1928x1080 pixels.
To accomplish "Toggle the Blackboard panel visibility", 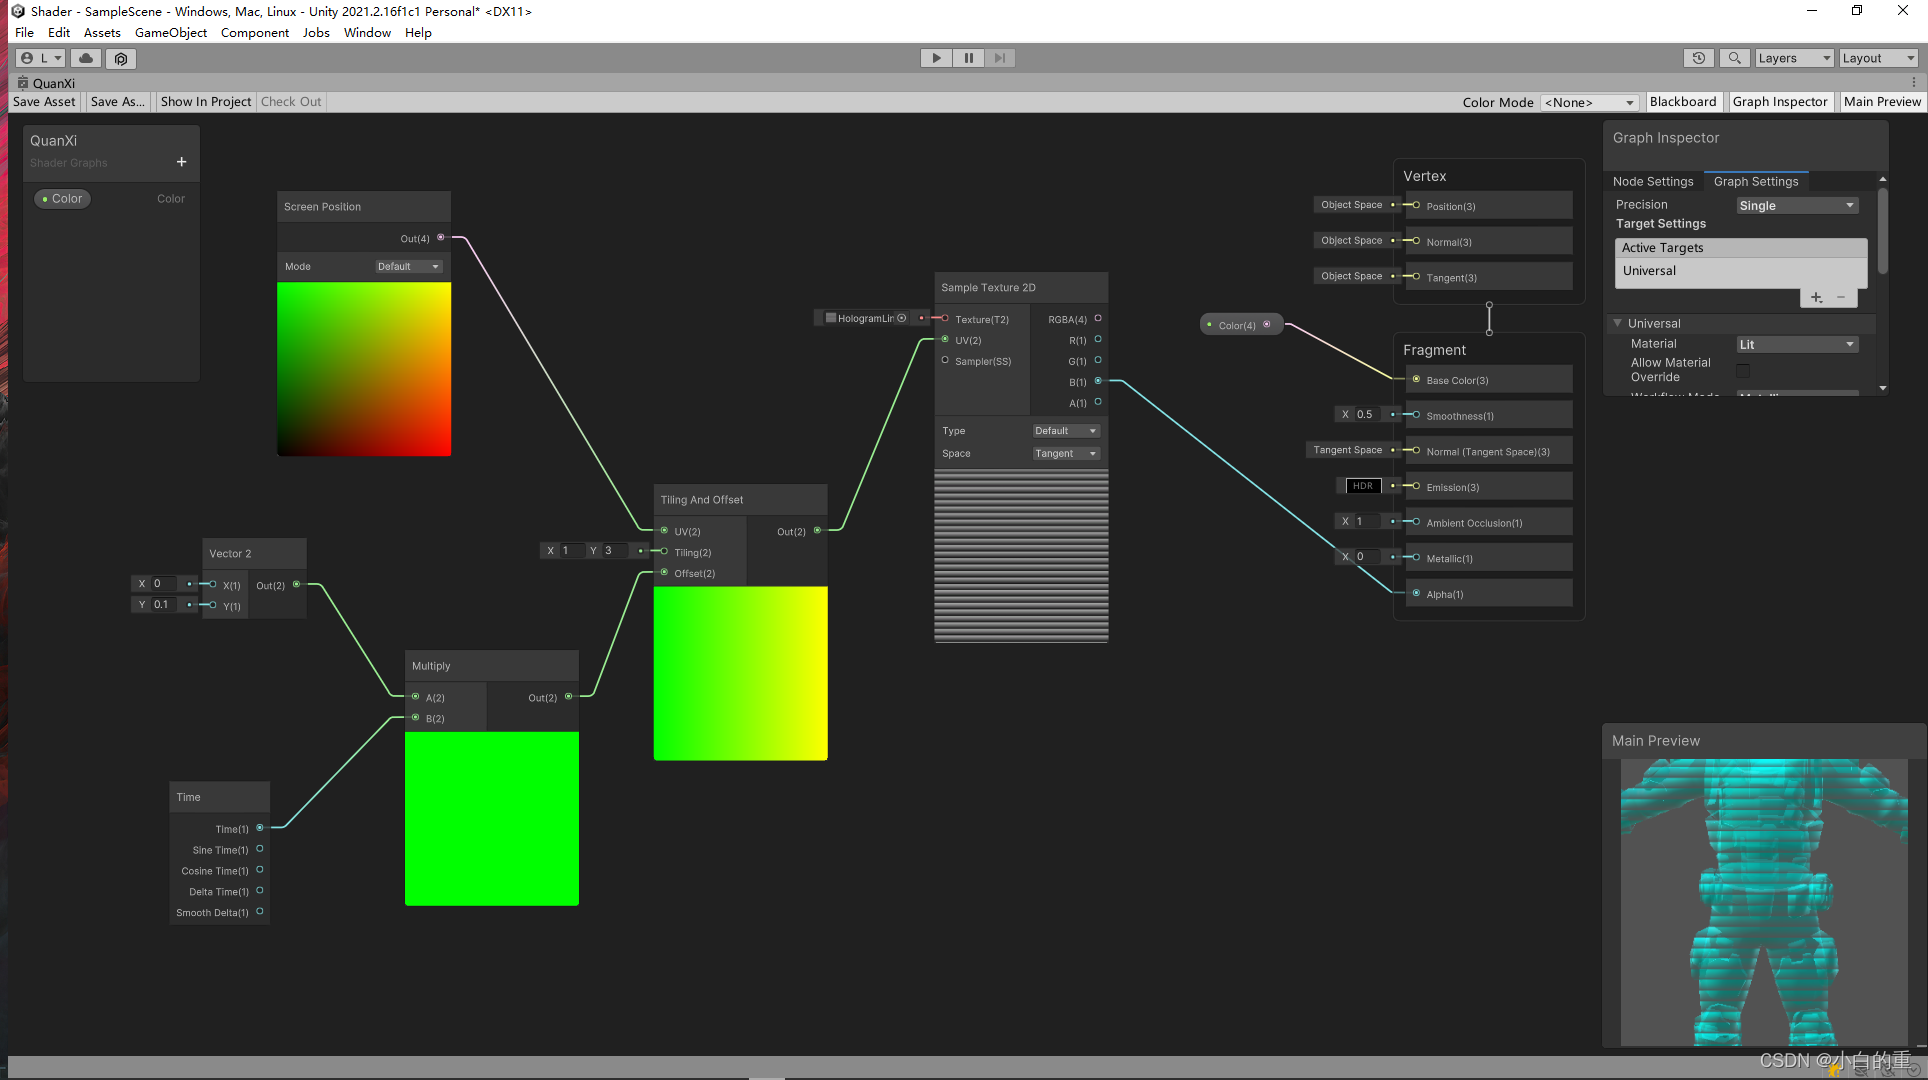I will tap(1683, 102).
